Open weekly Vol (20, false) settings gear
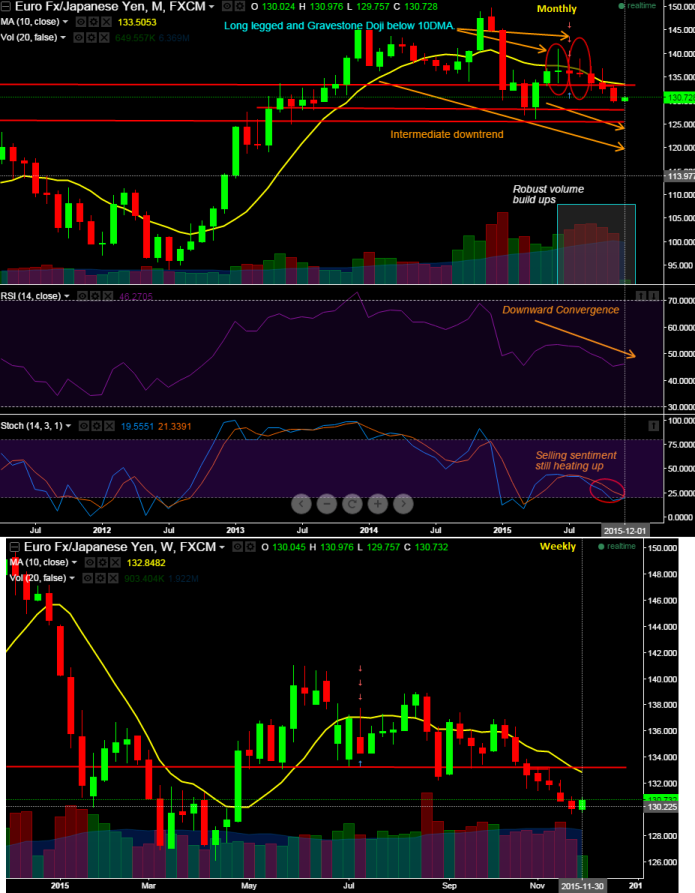Image resolution: width=695 pixels, height=893 pixels. click(x=101, y=578)
